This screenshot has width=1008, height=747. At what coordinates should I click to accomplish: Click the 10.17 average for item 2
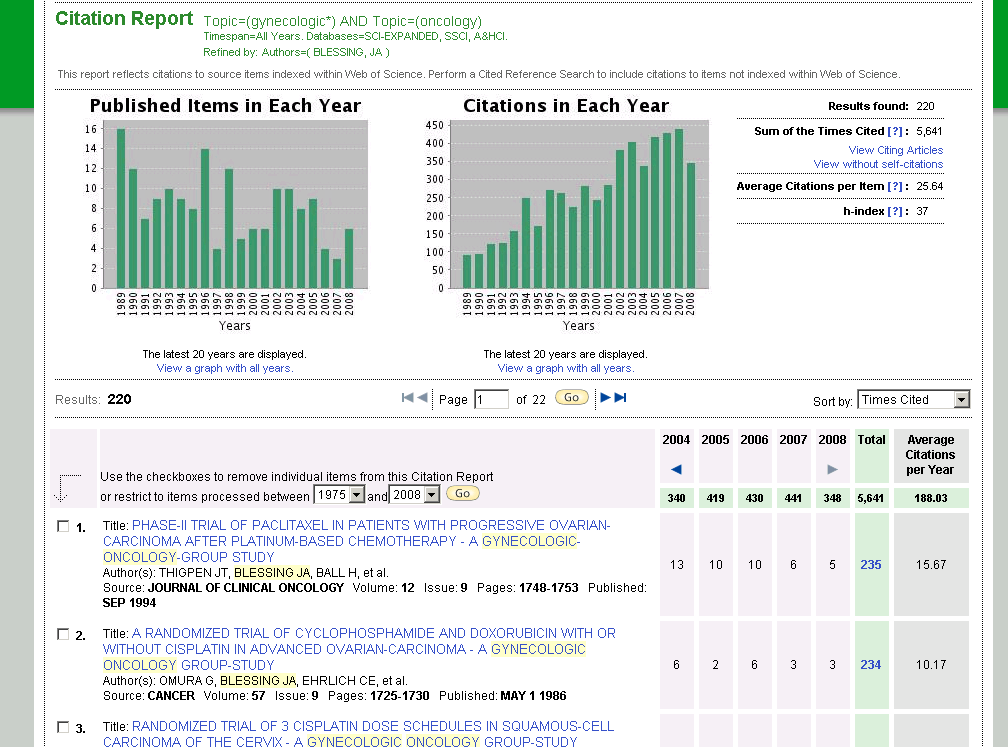931,665
